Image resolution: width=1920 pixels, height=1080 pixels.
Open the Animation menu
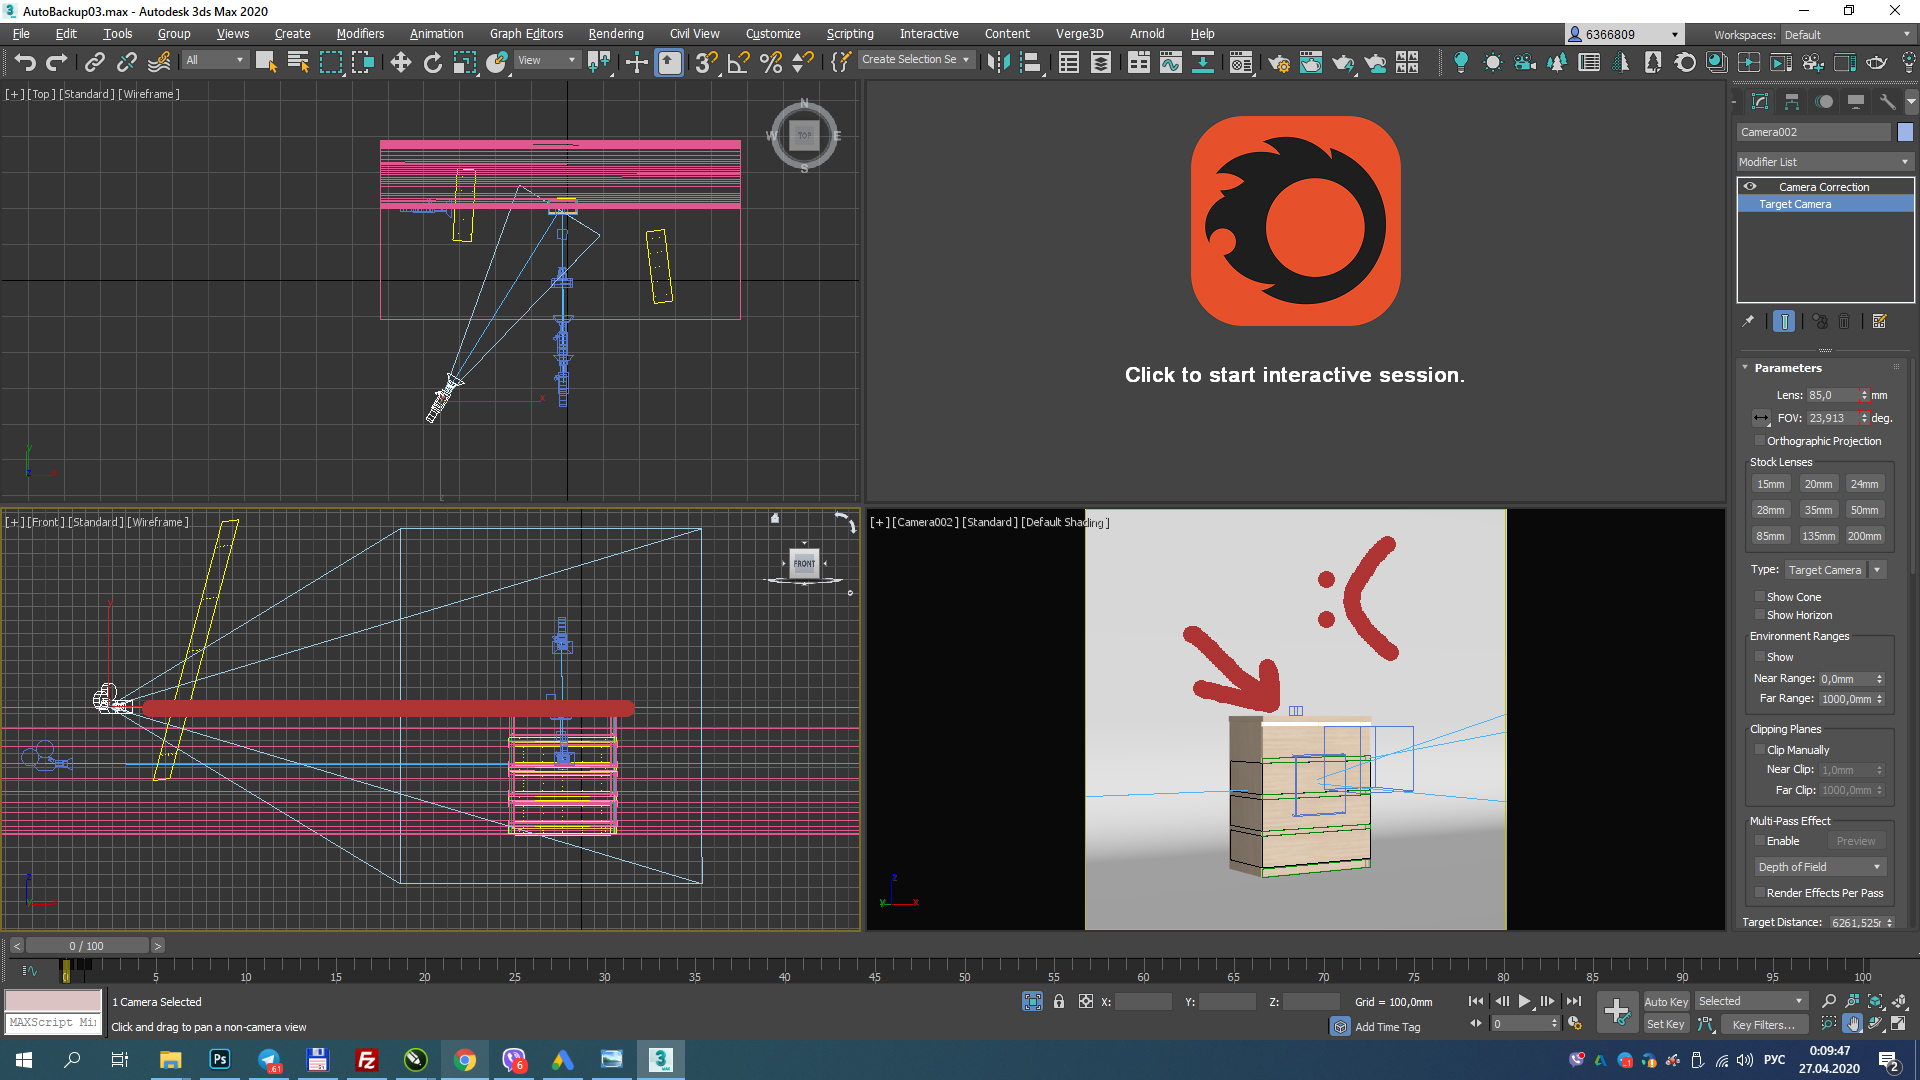(x=436, y=33)
